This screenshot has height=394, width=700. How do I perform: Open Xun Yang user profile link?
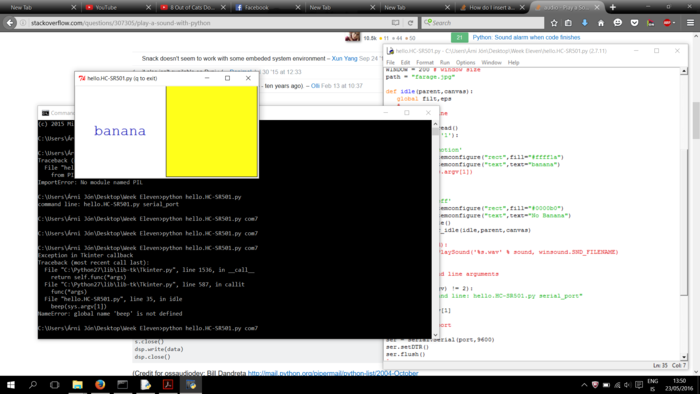coord(344,58)
